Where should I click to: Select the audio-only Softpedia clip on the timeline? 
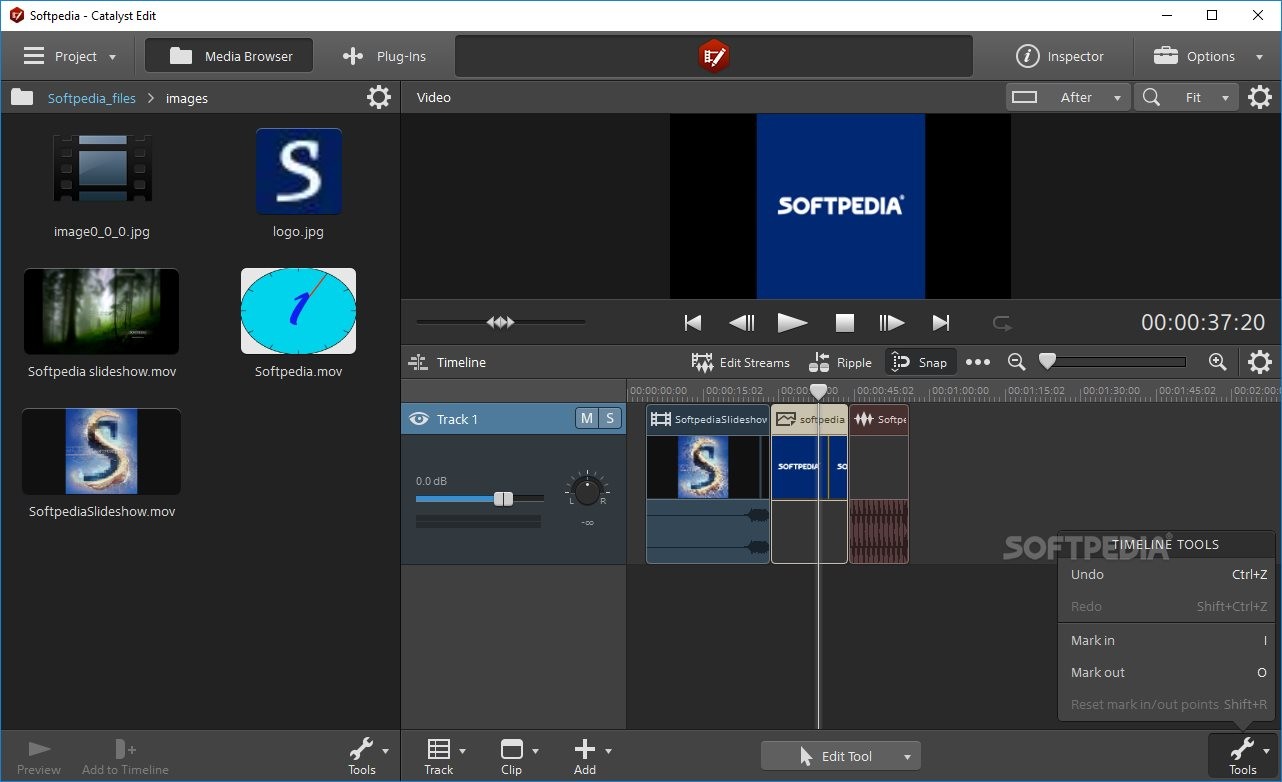pyautogui.click(x=879, y=484)
